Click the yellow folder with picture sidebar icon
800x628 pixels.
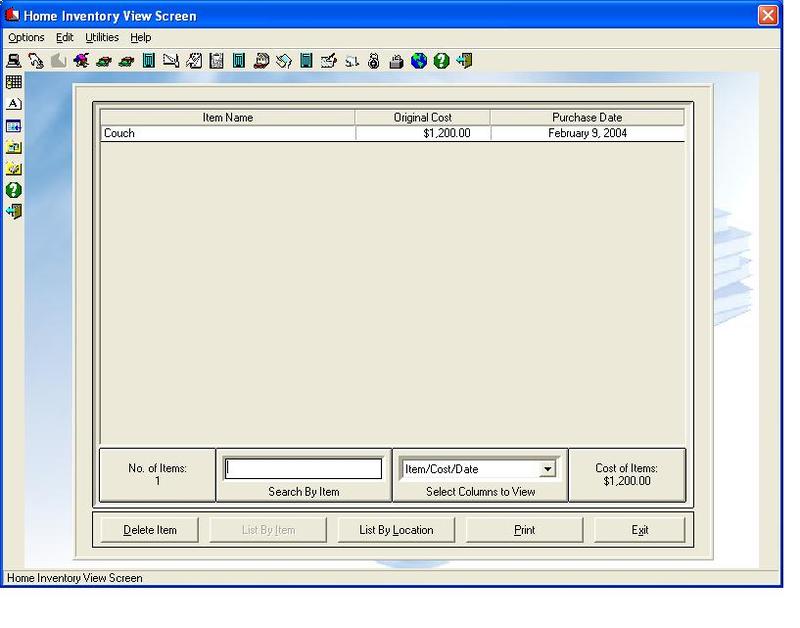[x=14, y=147]
